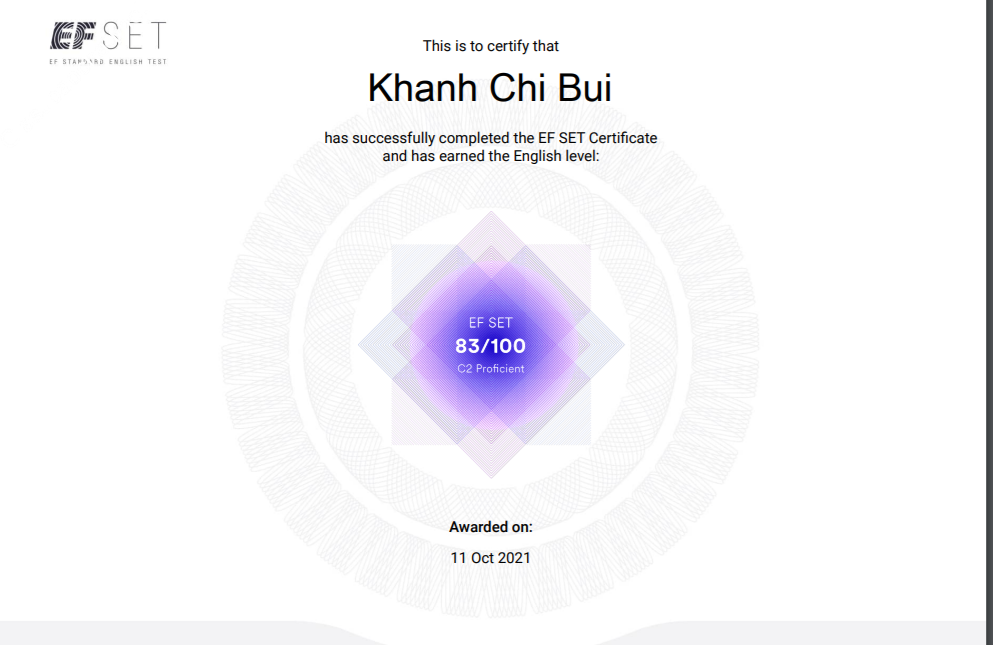Select the C2 Proficient level text
The image size is (993, 645).
(x=490, y=369)
